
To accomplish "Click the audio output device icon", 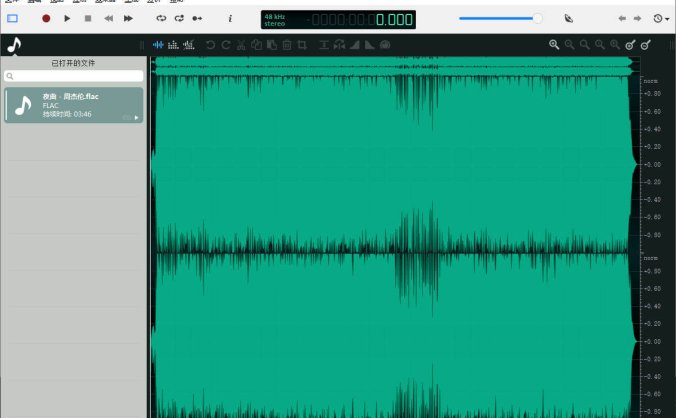I will (x=569, y=18).
